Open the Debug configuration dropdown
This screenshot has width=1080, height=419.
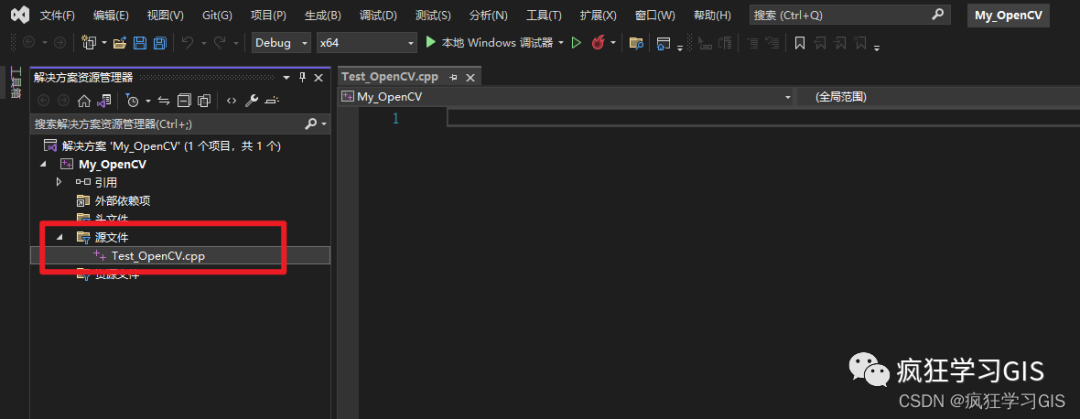coord(282,43)
